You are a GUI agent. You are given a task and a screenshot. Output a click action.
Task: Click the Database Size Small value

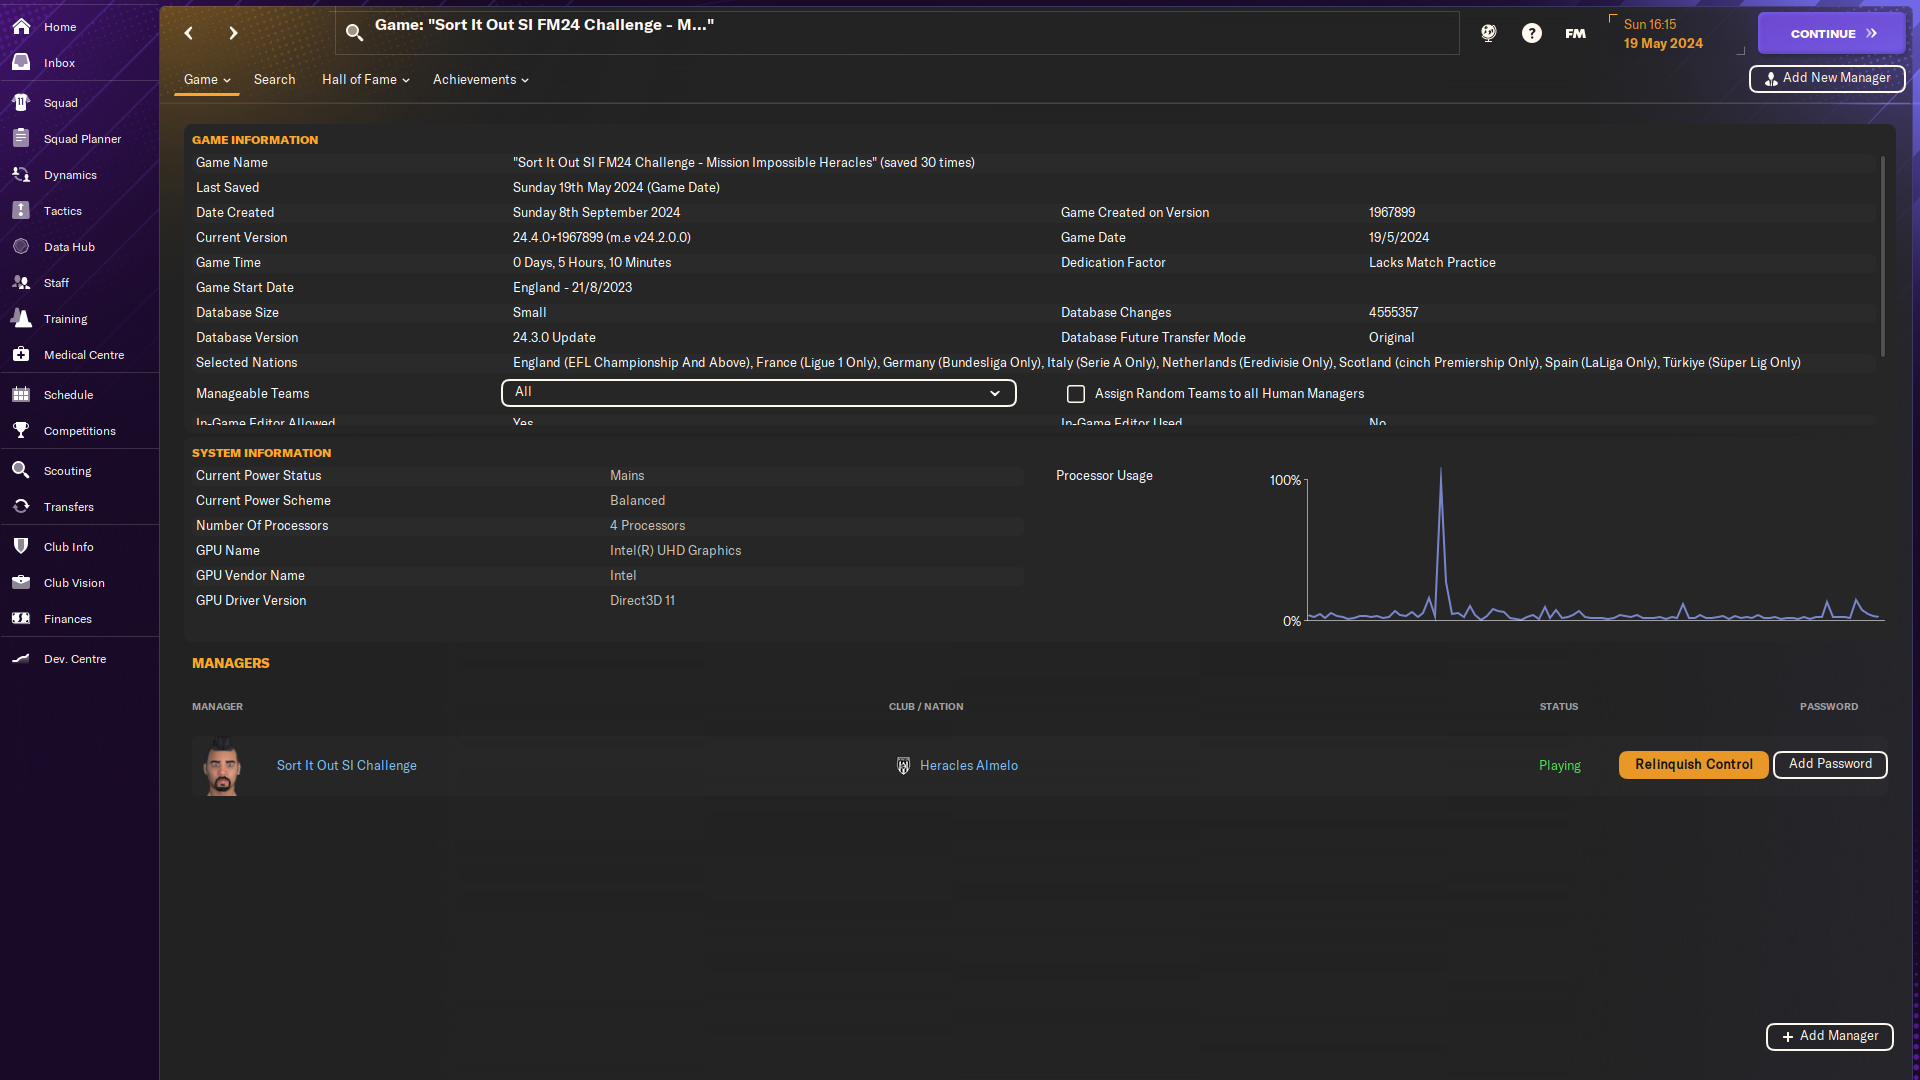pos(530,313)
